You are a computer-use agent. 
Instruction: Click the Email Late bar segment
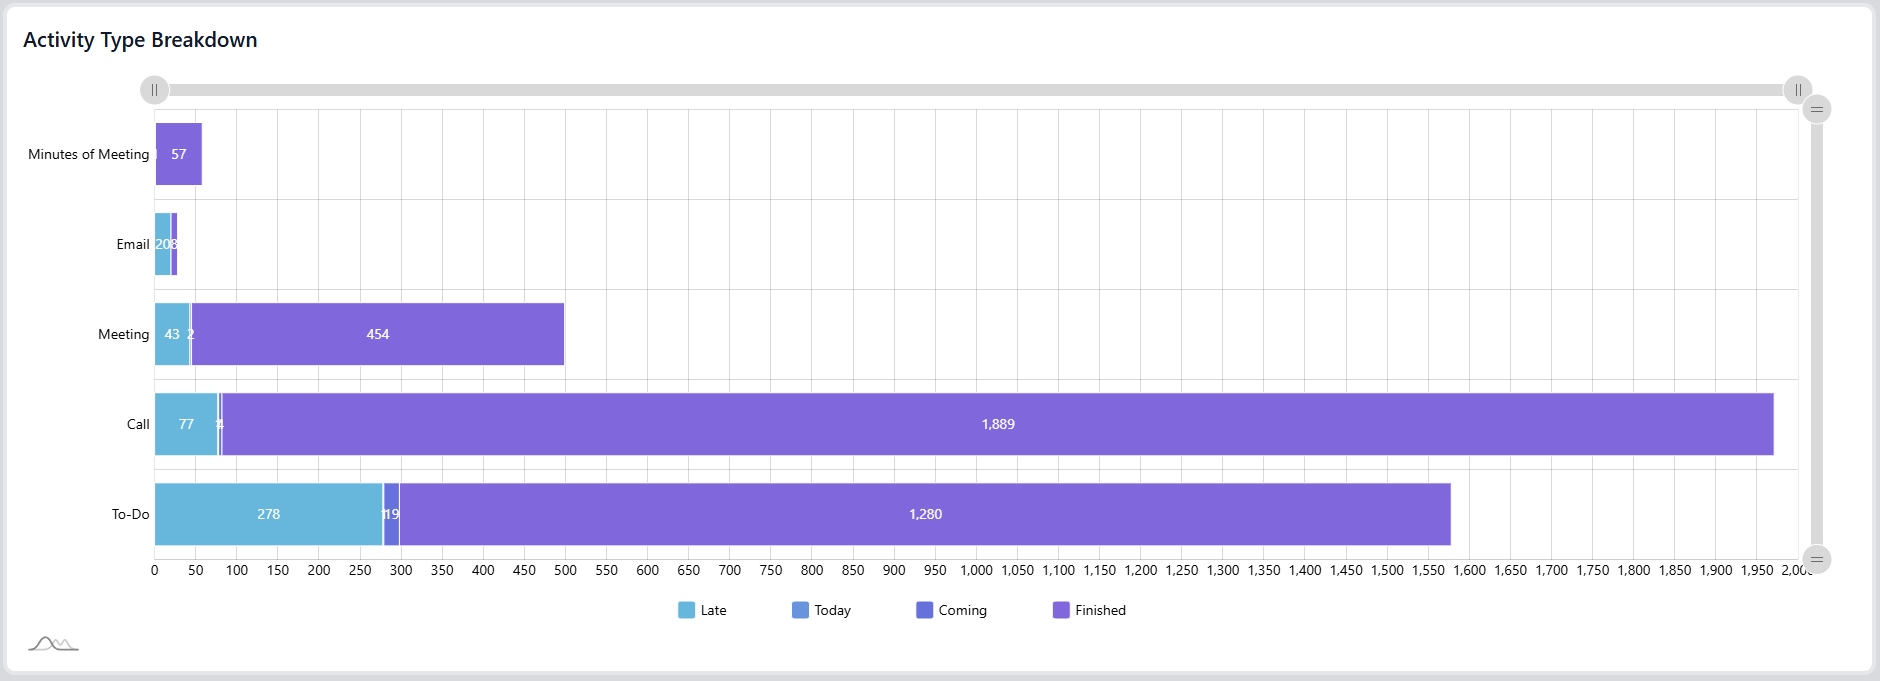click(162, 244)
